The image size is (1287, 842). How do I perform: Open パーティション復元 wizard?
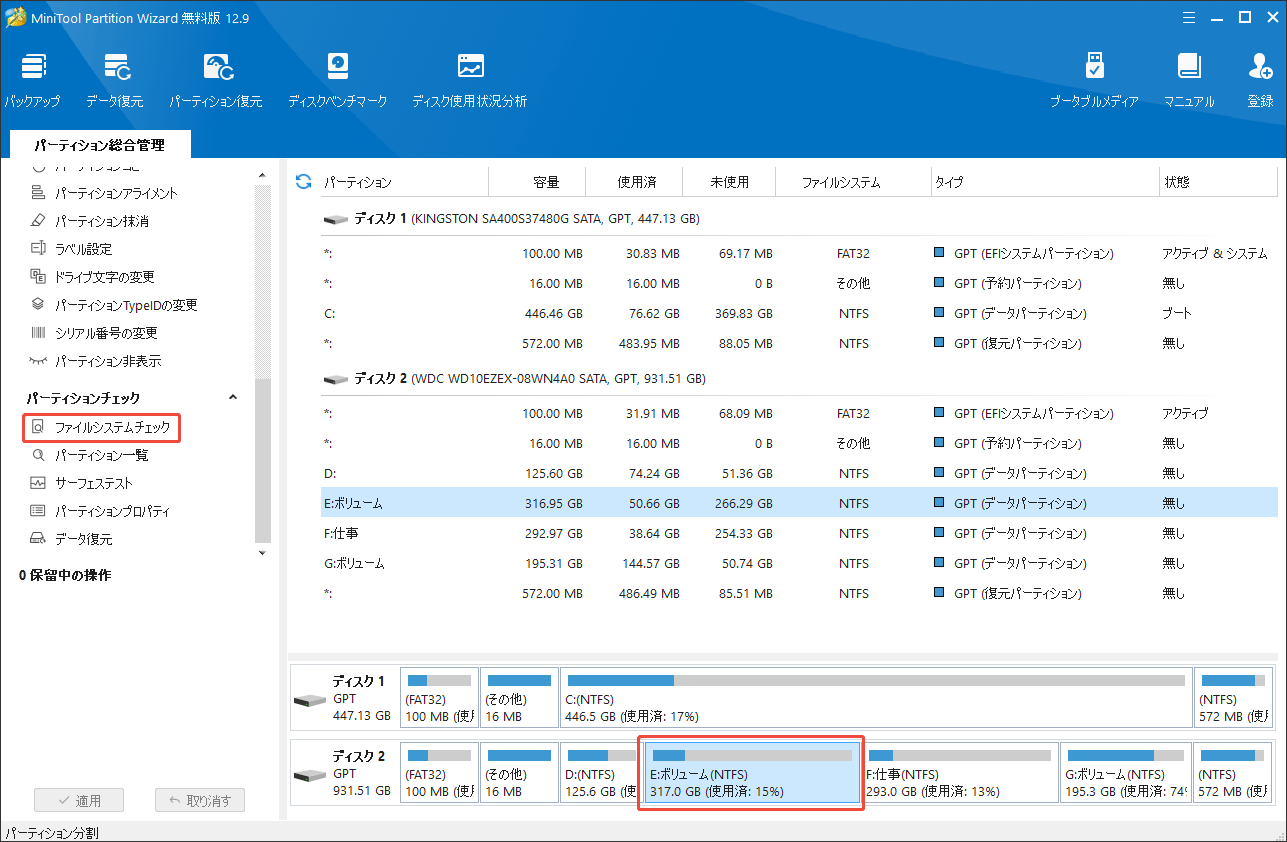[x=216, y=80]
